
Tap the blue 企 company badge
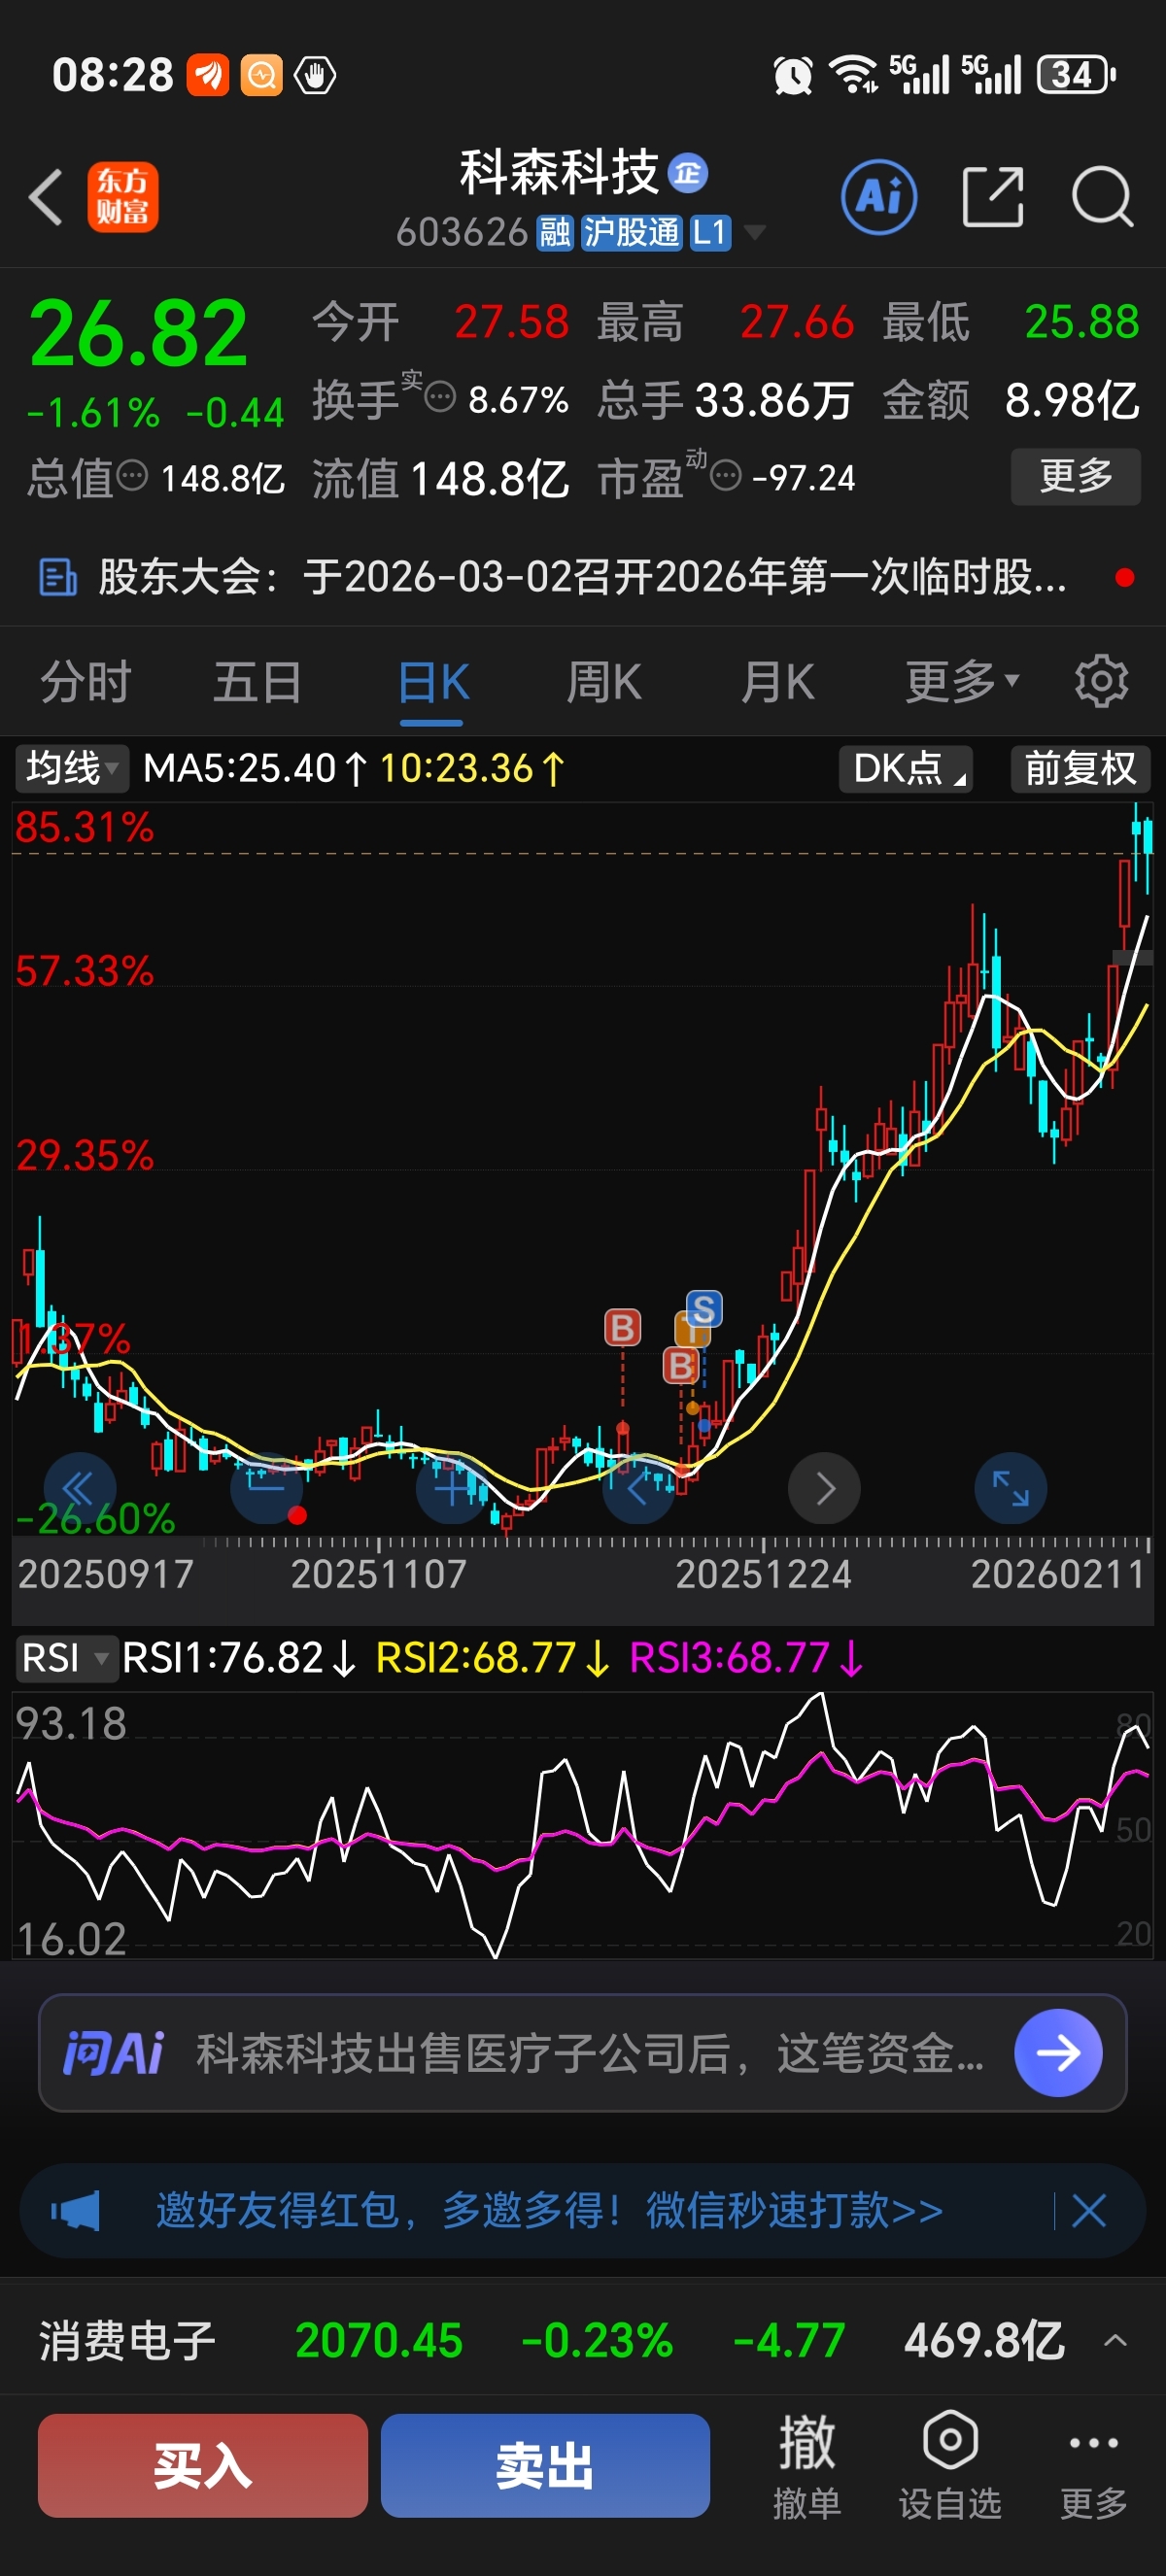coord(688,173)
